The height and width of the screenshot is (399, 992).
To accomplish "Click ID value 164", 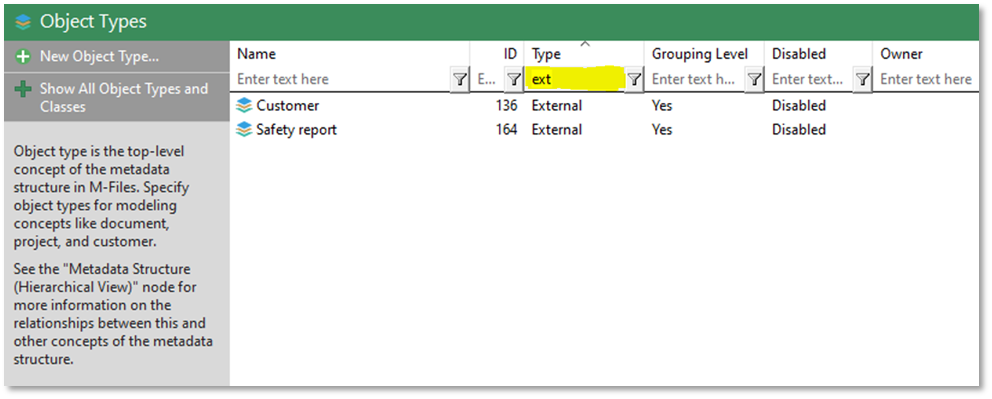I will click(507, 130).
